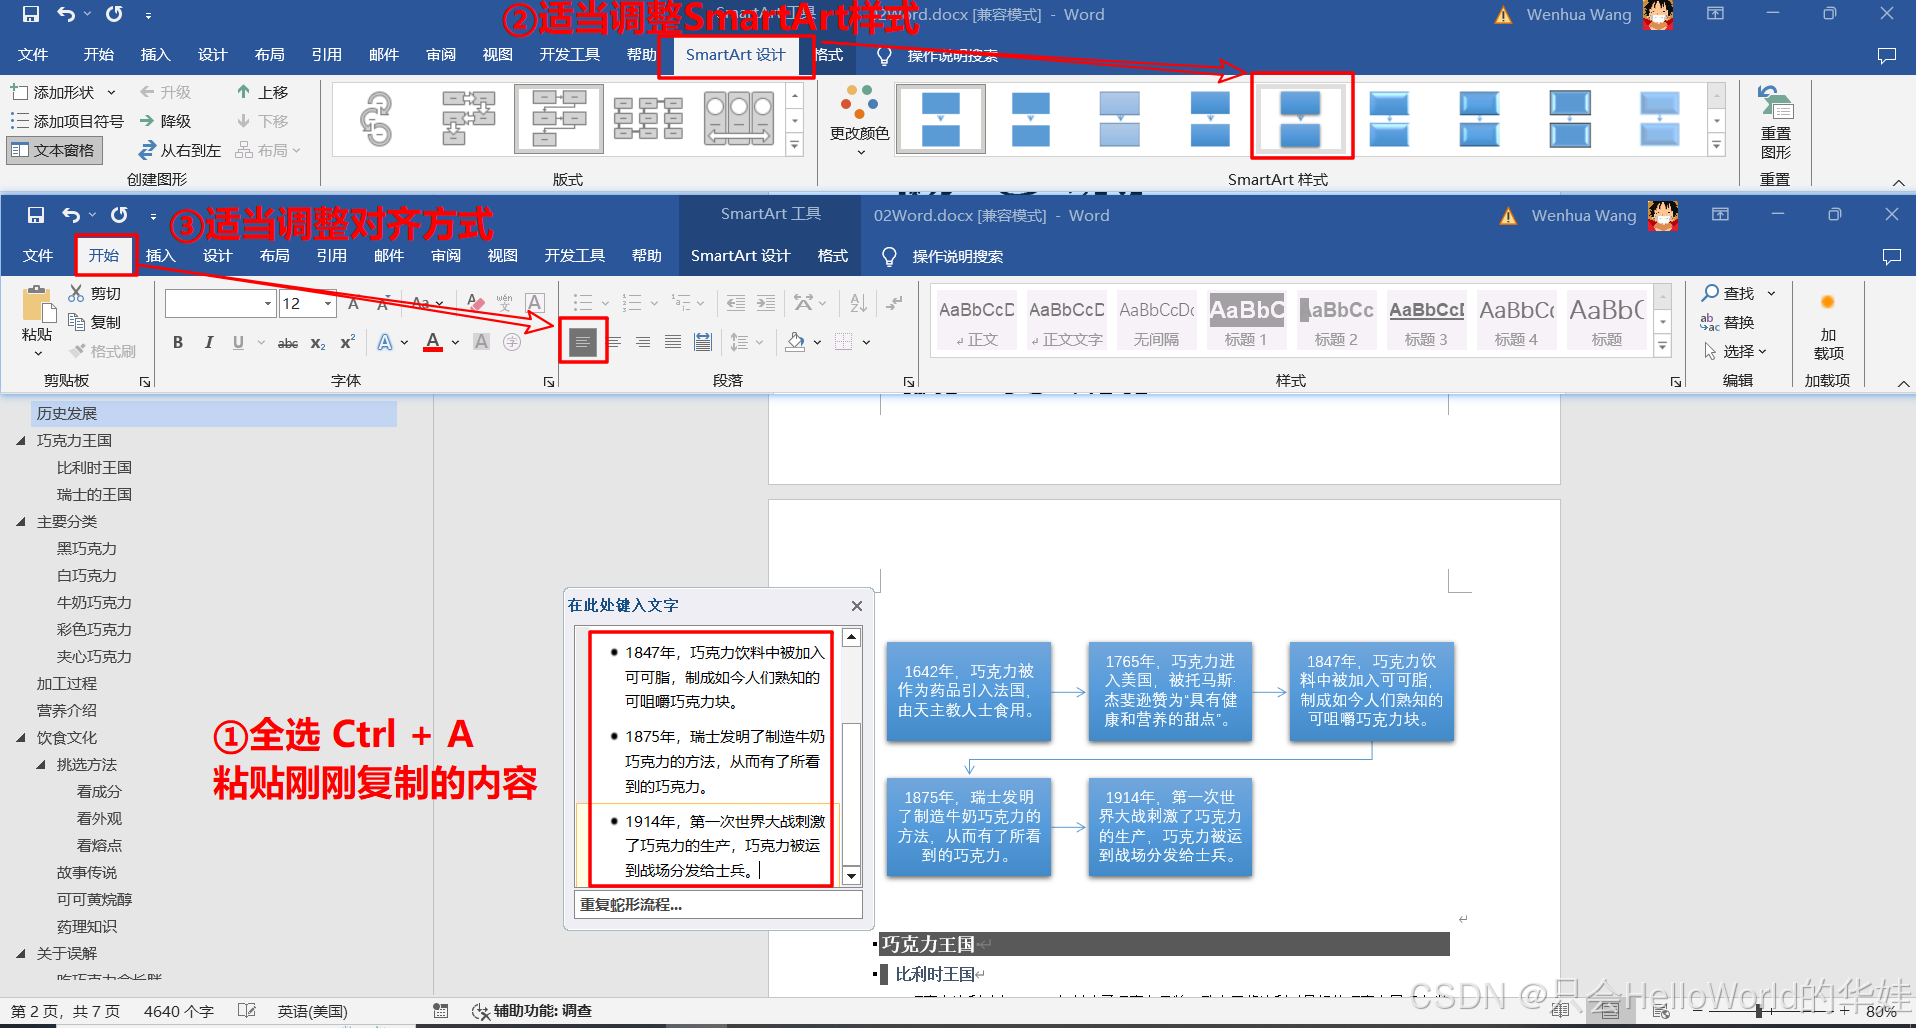Select the third SmartArt layout thumbnail
This screenshot has height=1028, width=1916.
coord(559,118)
